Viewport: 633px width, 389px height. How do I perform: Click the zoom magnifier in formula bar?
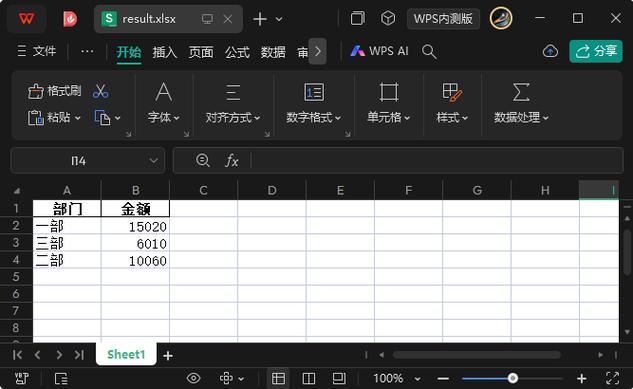click(x=202, y=161)
